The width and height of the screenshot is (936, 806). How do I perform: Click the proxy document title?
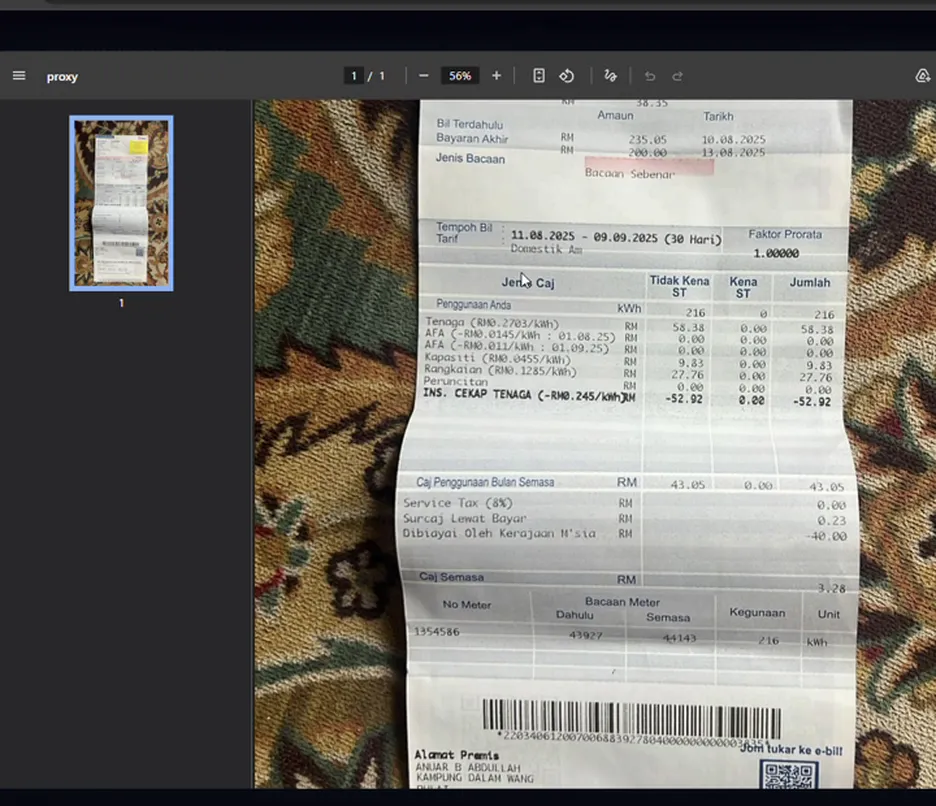tap(62, 76)
